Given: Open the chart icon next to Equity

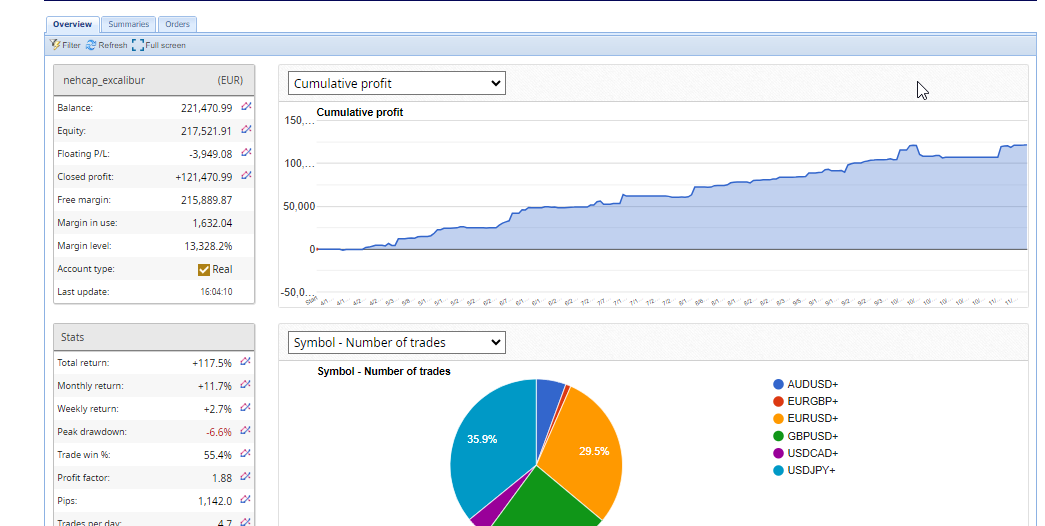Looking at the screenshot, I should (x=246, y=129).
